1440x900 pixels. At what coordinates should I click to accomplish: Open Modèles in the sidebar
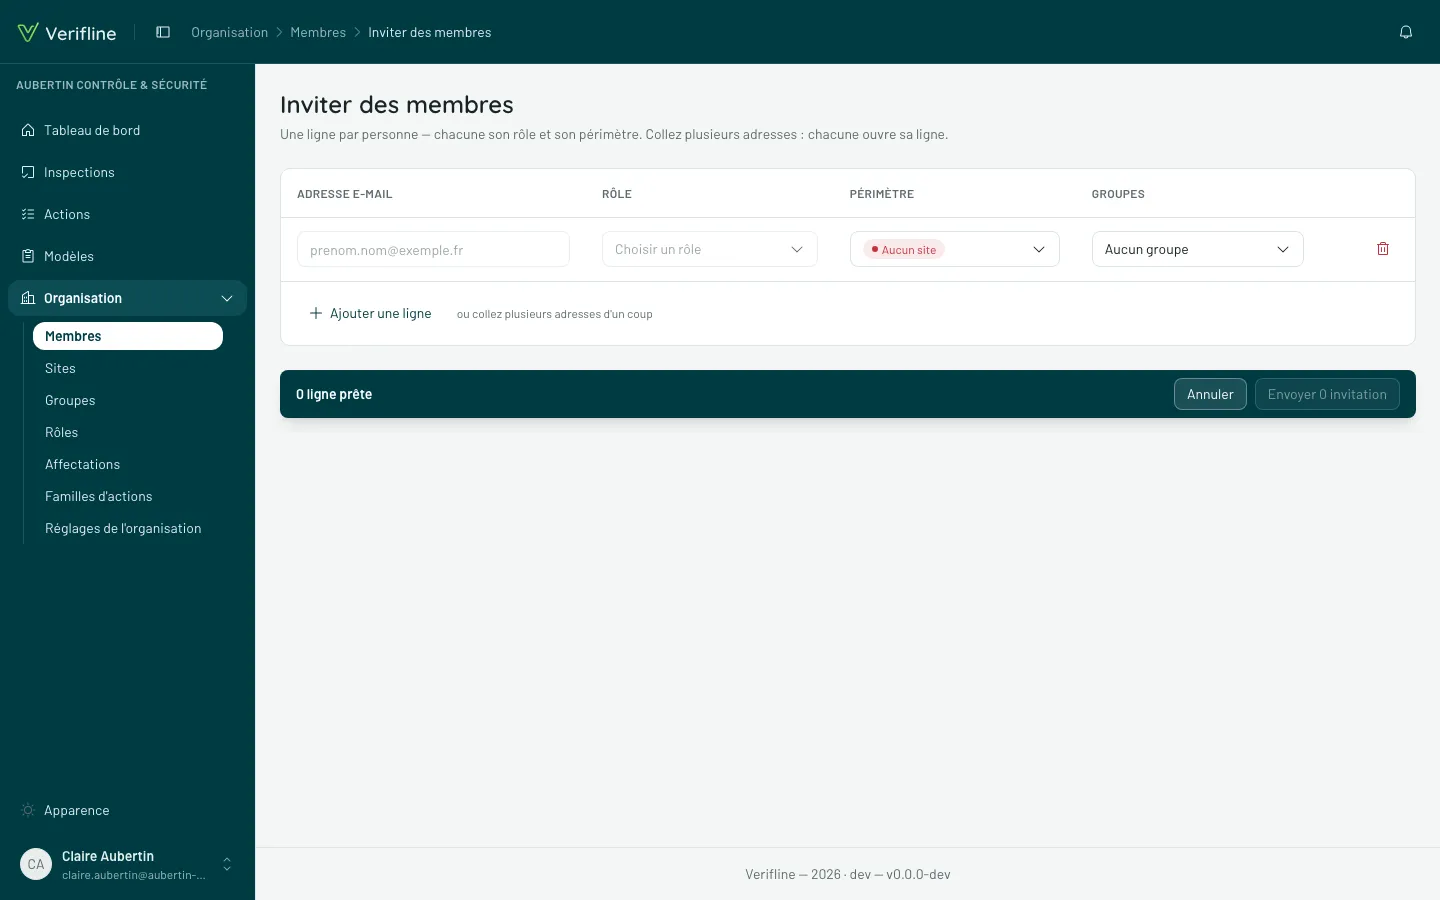128,256
